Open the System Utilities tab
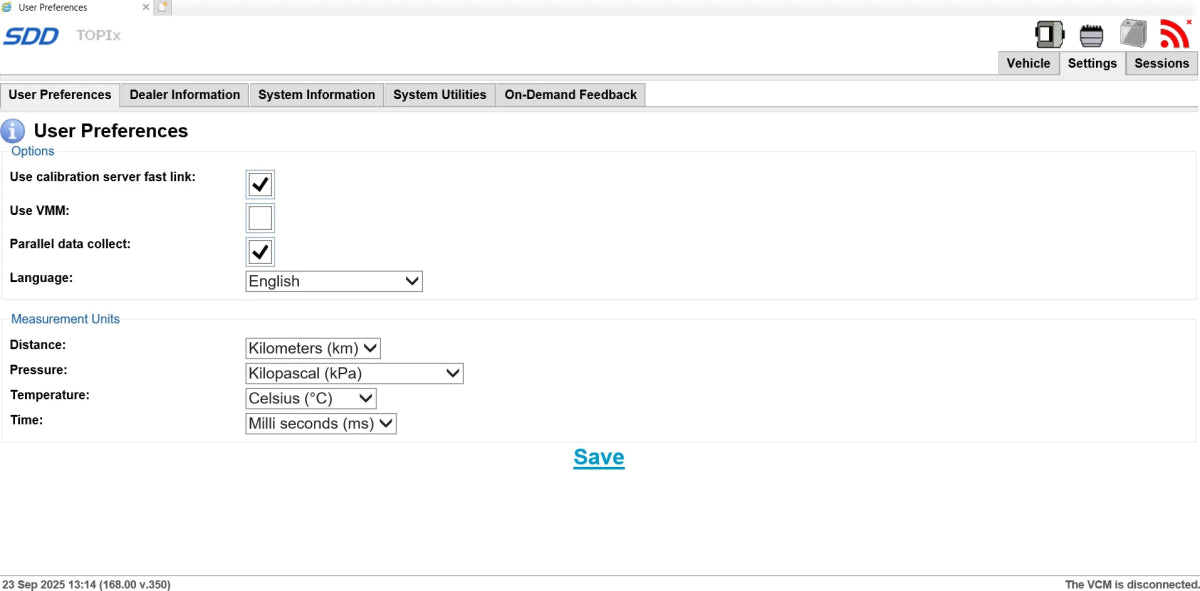 coord(439,95)
